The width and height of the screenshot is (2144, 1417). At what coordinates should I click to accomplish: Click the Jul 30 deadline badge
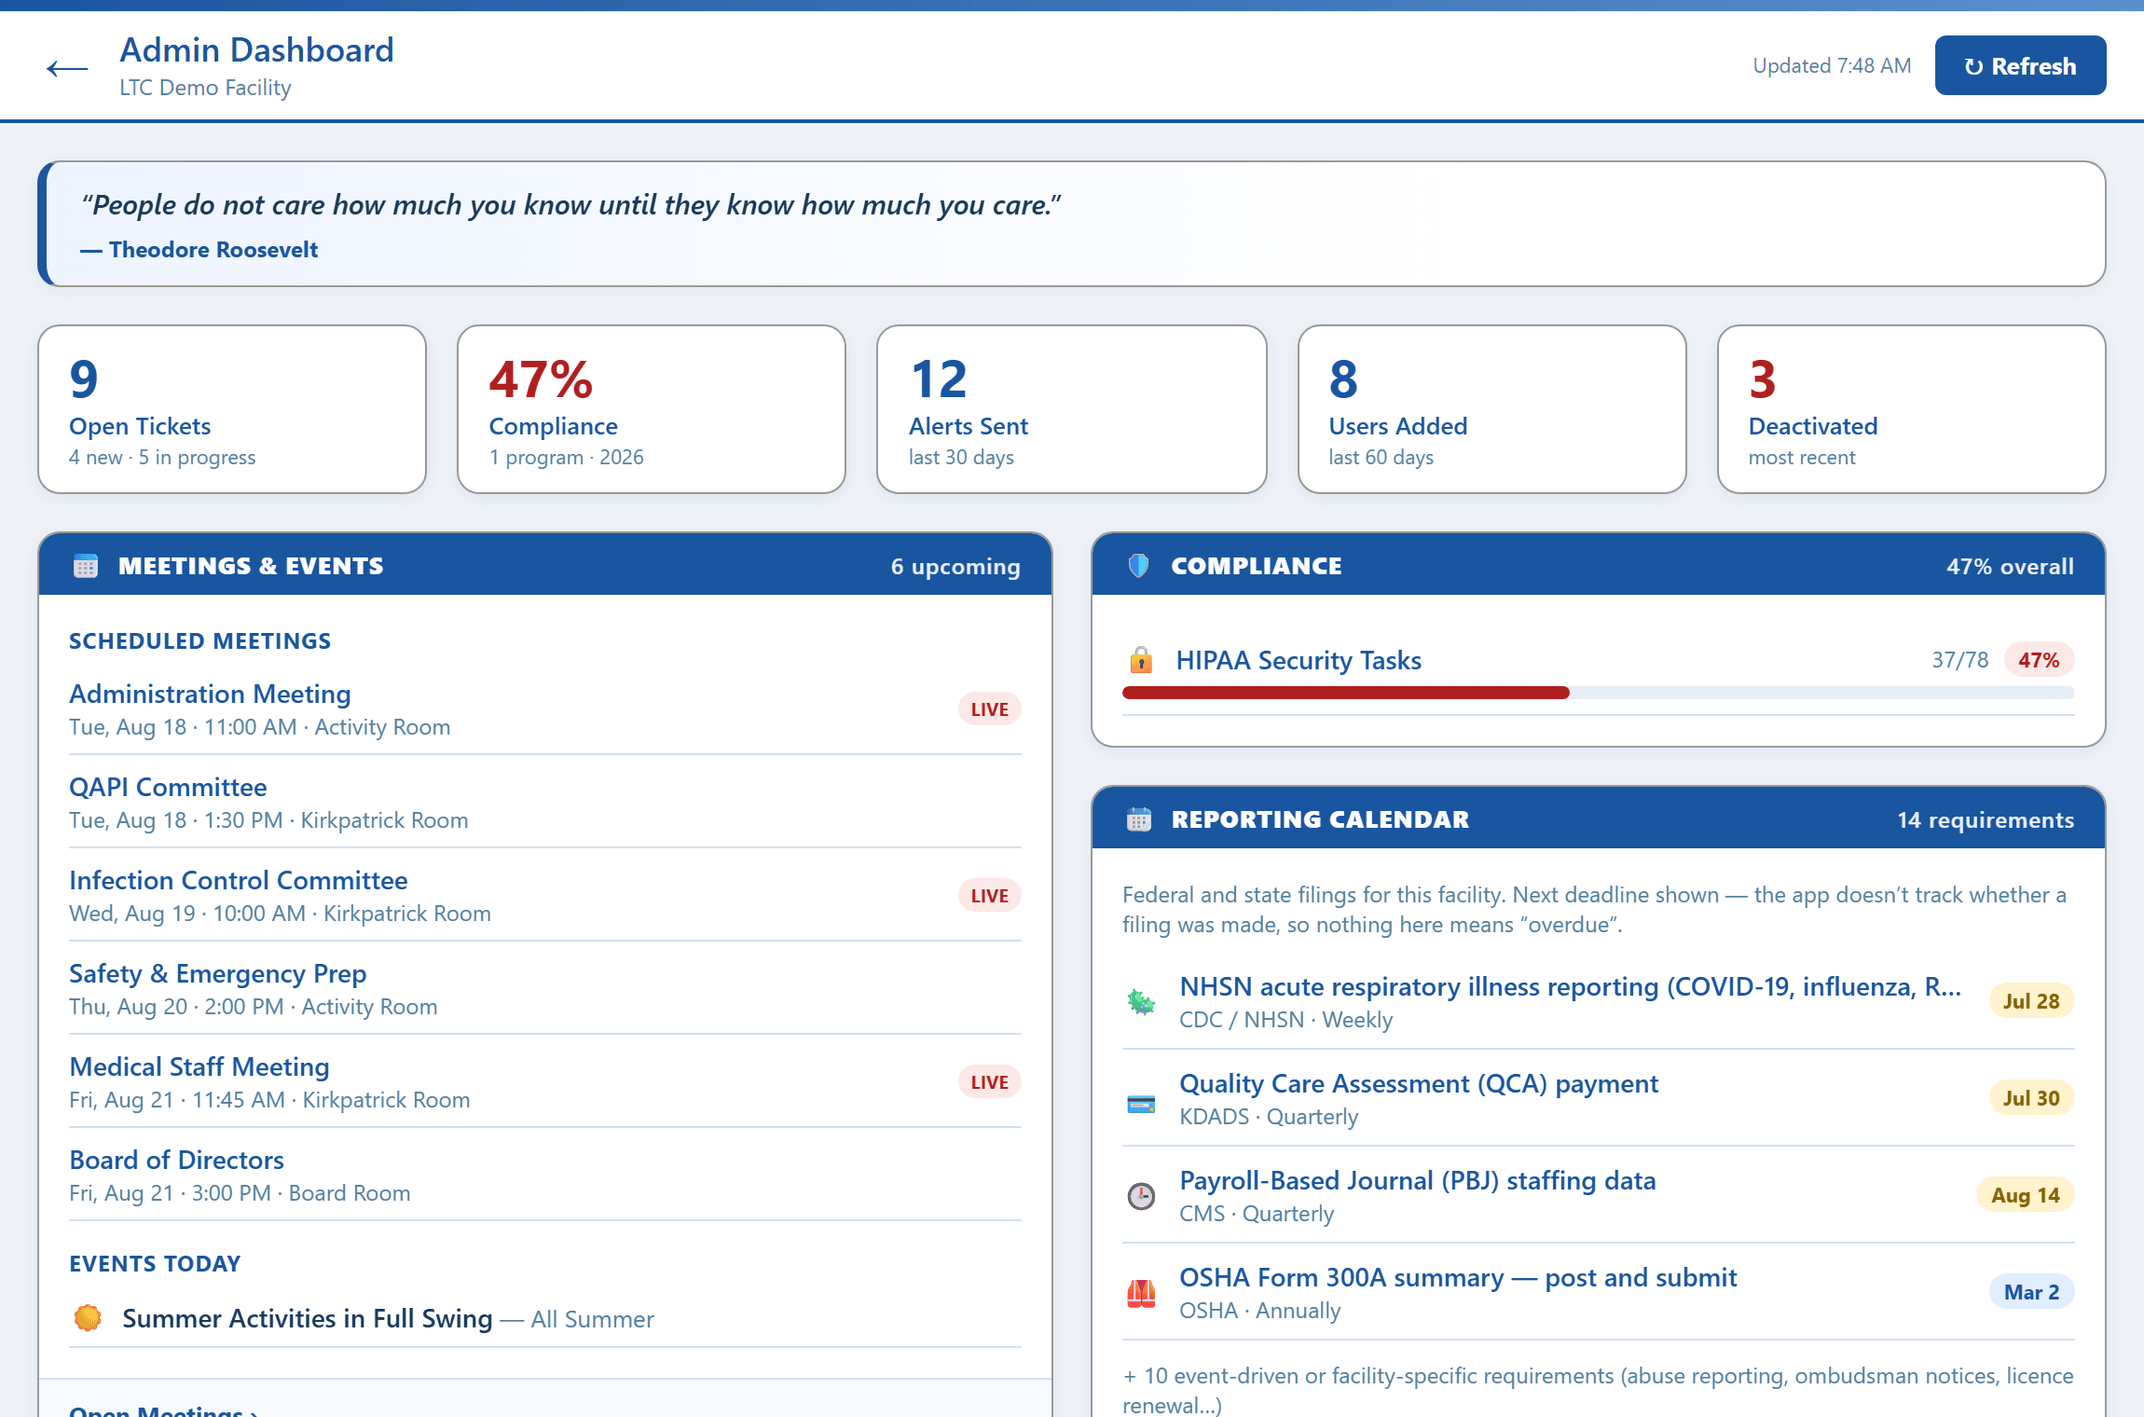coord(2031,1098)
